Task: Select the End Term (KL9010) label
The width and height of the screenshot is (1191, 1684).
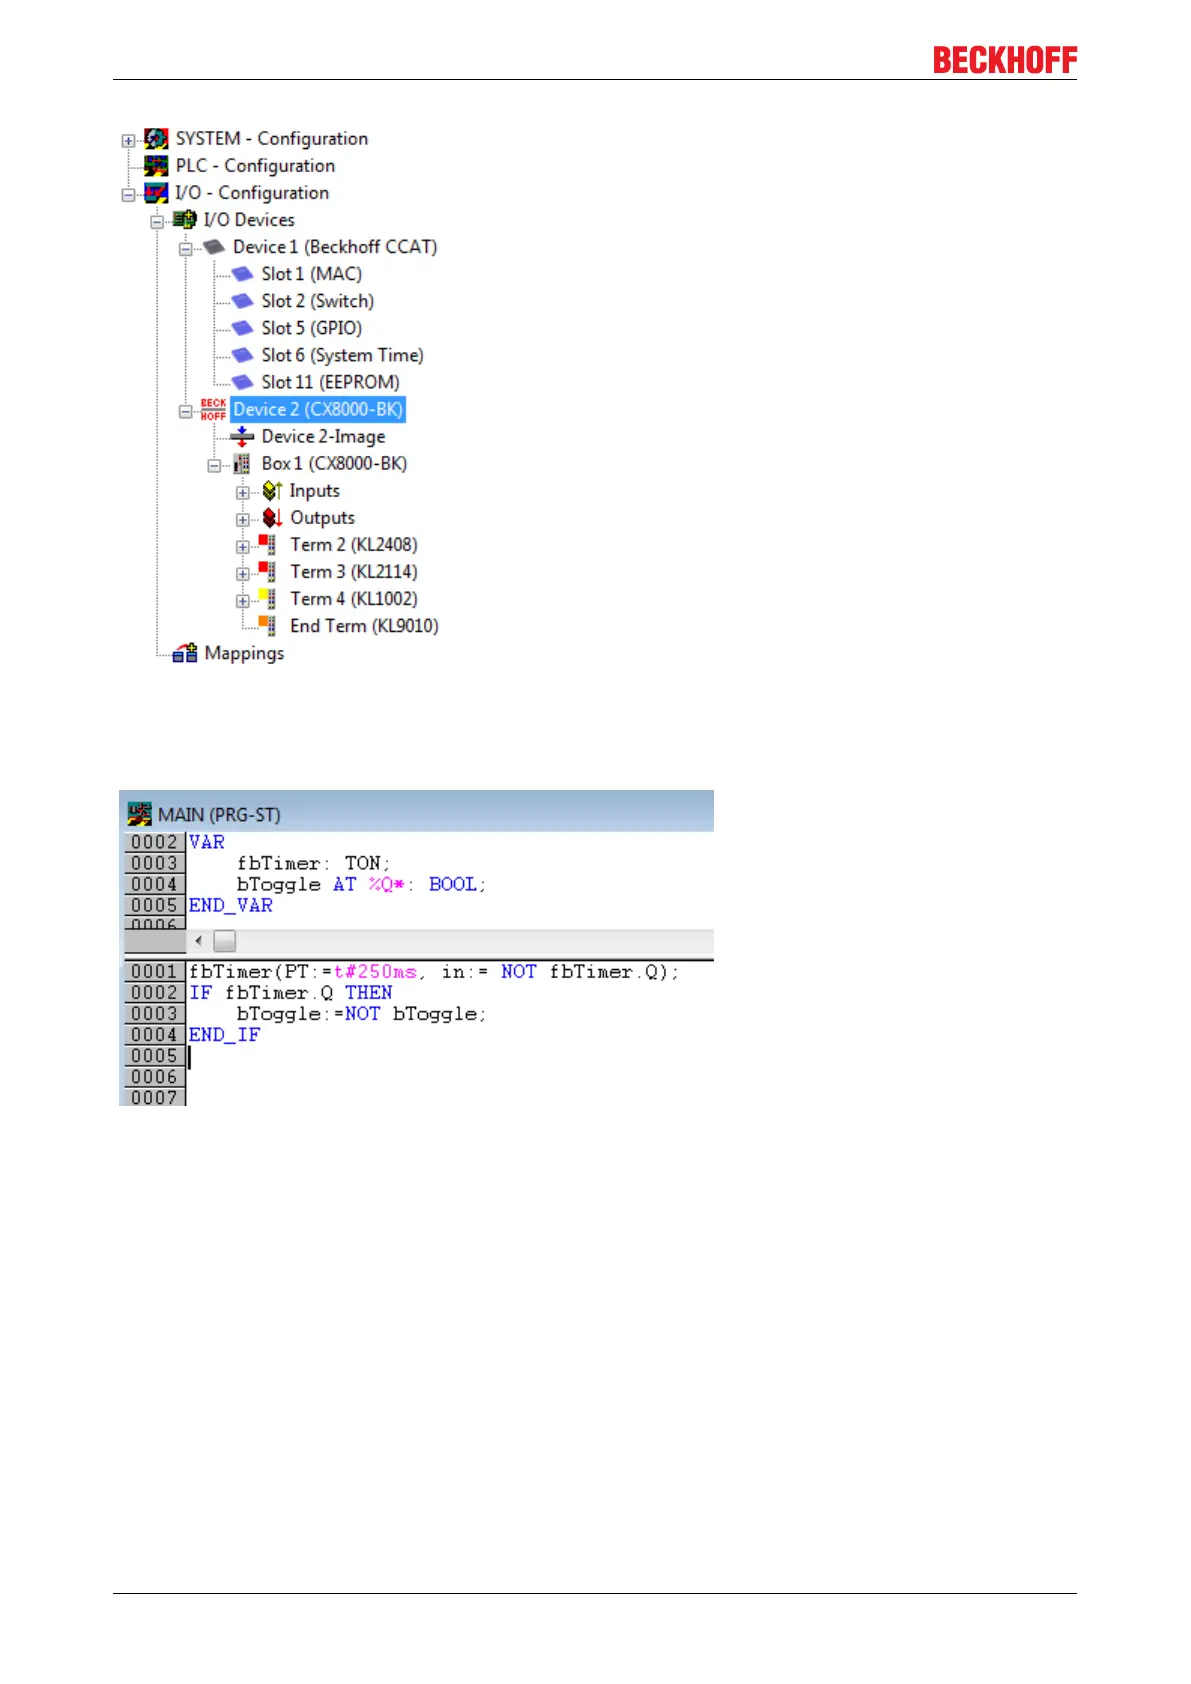Action: click(x=365, y=626)
